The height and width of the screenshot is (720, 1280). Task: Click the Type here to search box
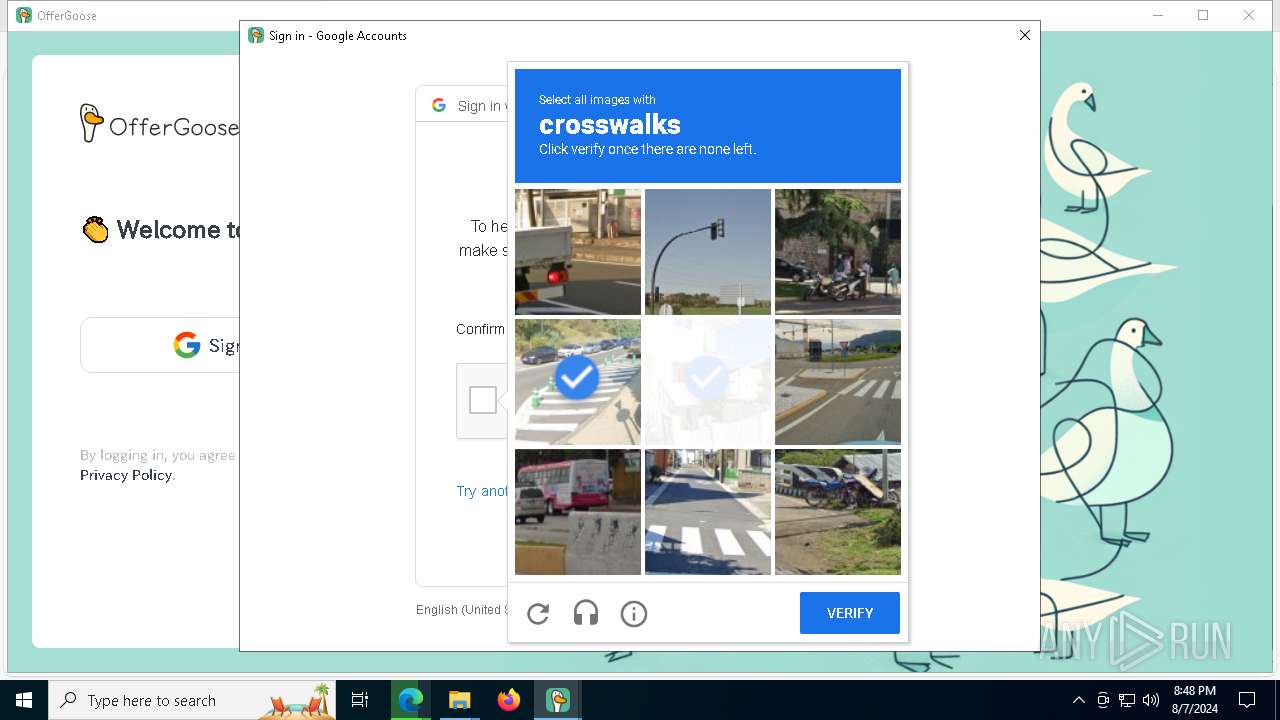192,700
